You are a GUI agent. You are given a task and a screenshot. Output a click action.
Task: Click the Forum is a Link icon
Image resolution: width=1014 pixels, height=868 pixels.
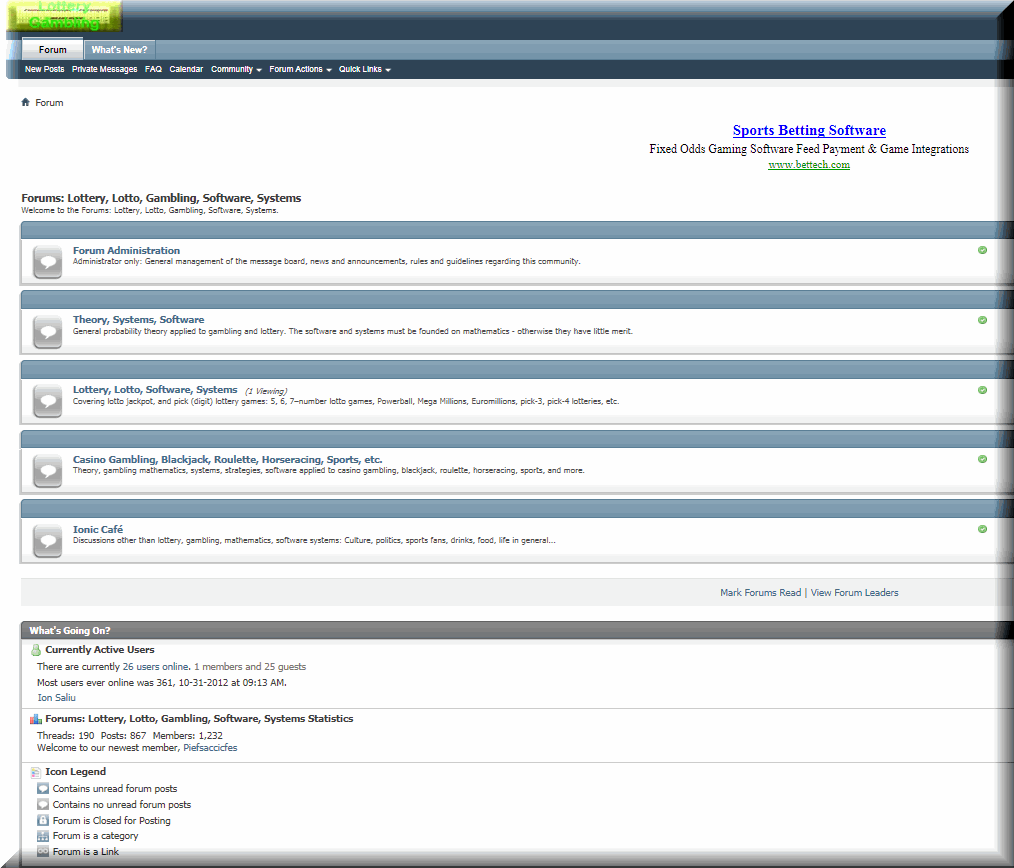pyautogui.click(x=43, y=852)
